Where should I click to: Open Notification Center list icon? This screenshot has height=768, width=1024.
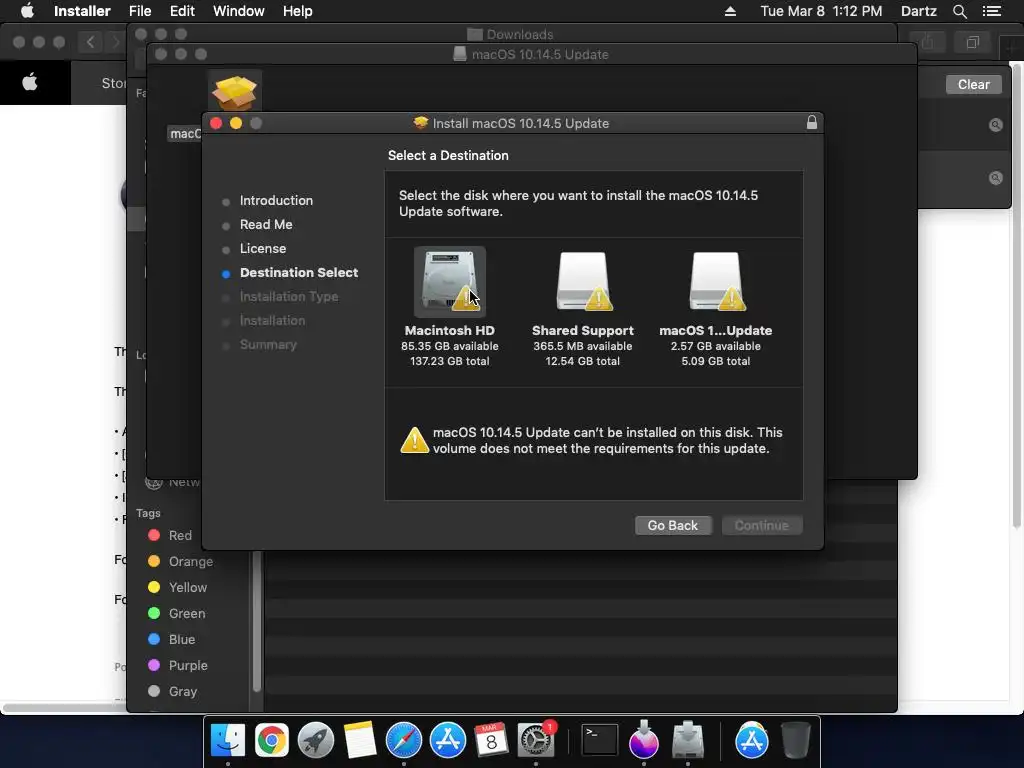[991, 11]
